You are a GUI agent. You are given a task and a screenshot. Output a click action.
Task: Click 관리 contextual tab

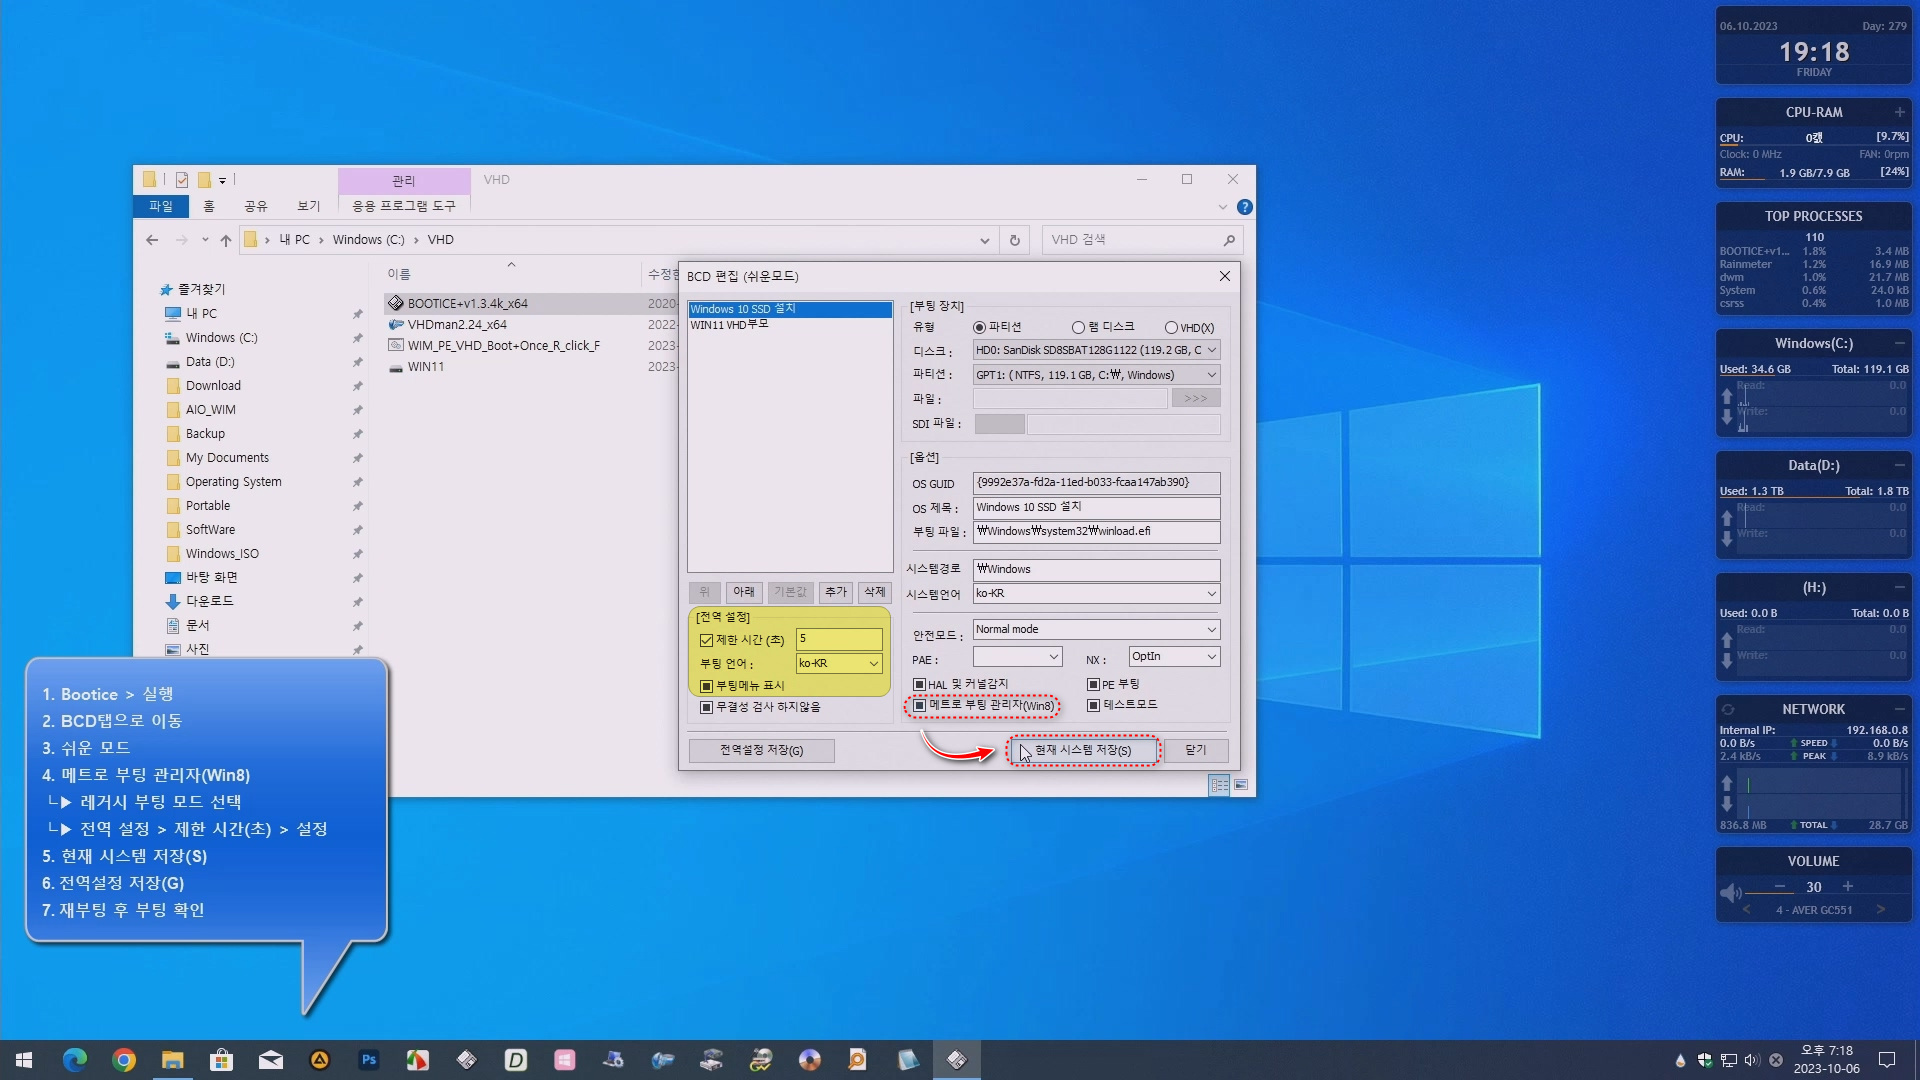[x=404, y=180]
